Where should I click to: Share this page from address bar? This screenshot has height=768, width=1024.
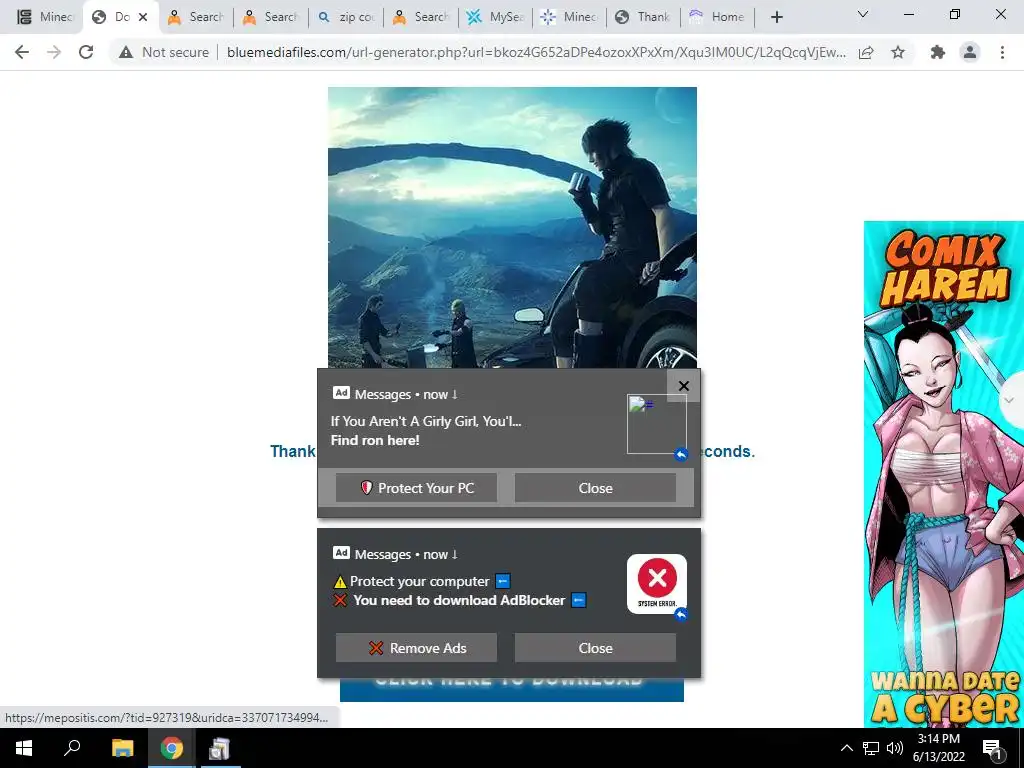point(866,52)
